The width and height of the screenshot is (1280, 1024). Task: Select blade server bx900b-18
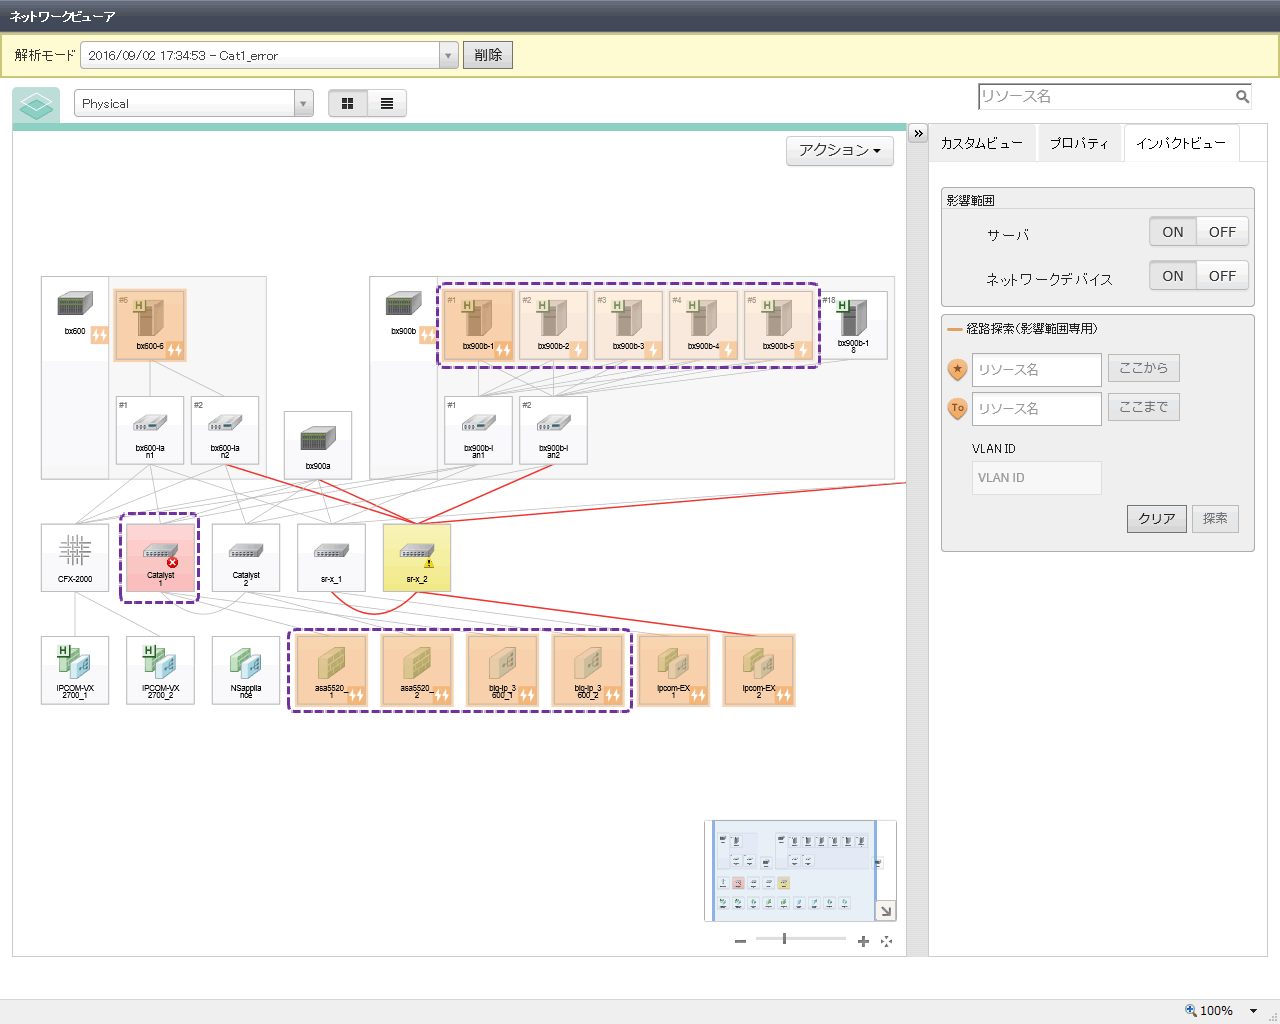pos(853,325)
